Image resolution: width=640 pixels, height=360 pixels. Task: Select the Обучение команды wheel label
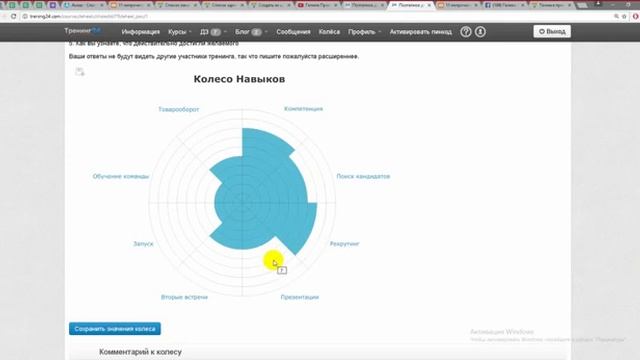pyautogui.click(x=121, y=176)
